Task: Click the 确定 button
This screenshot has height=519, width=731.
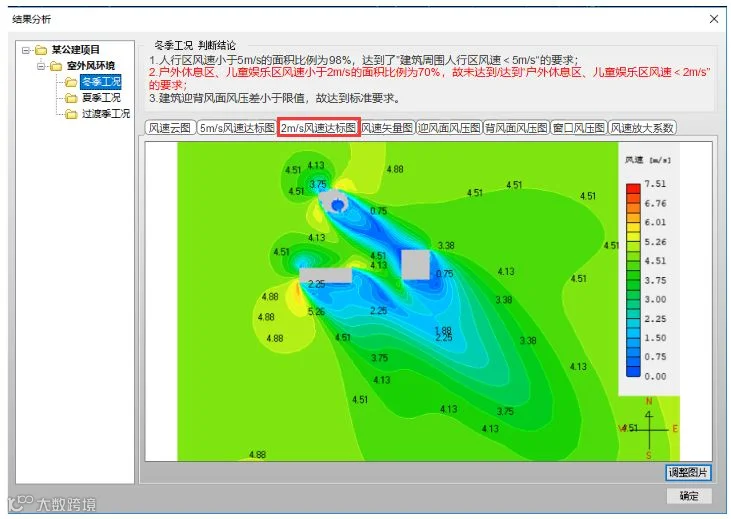Action: point(689,496)
